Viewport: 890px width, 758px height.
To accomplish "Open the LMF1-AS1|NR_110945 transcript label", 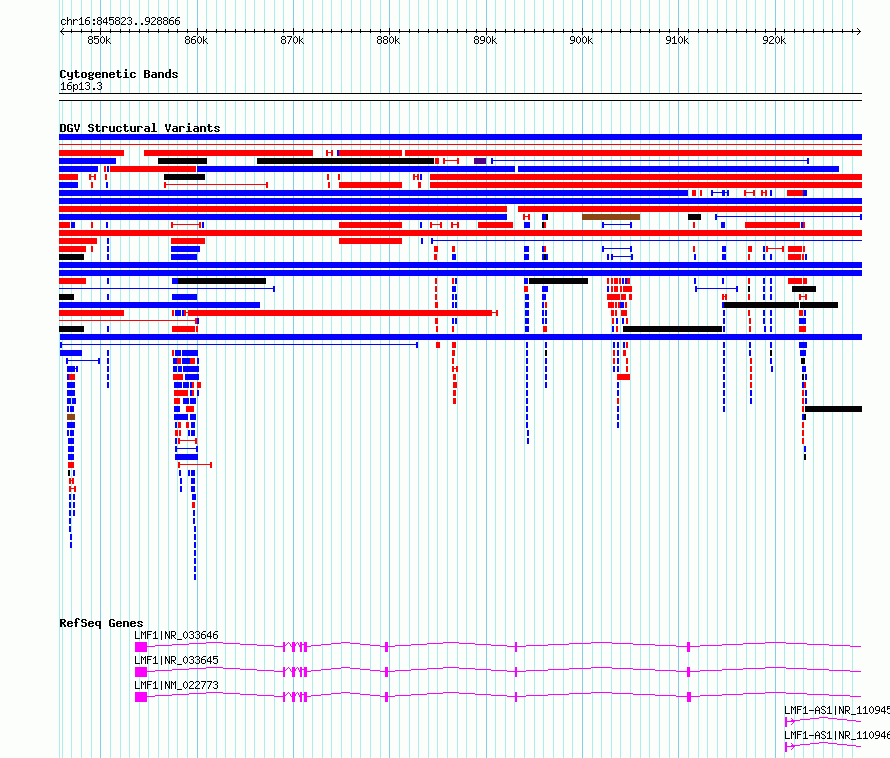I will coord(837,710).
